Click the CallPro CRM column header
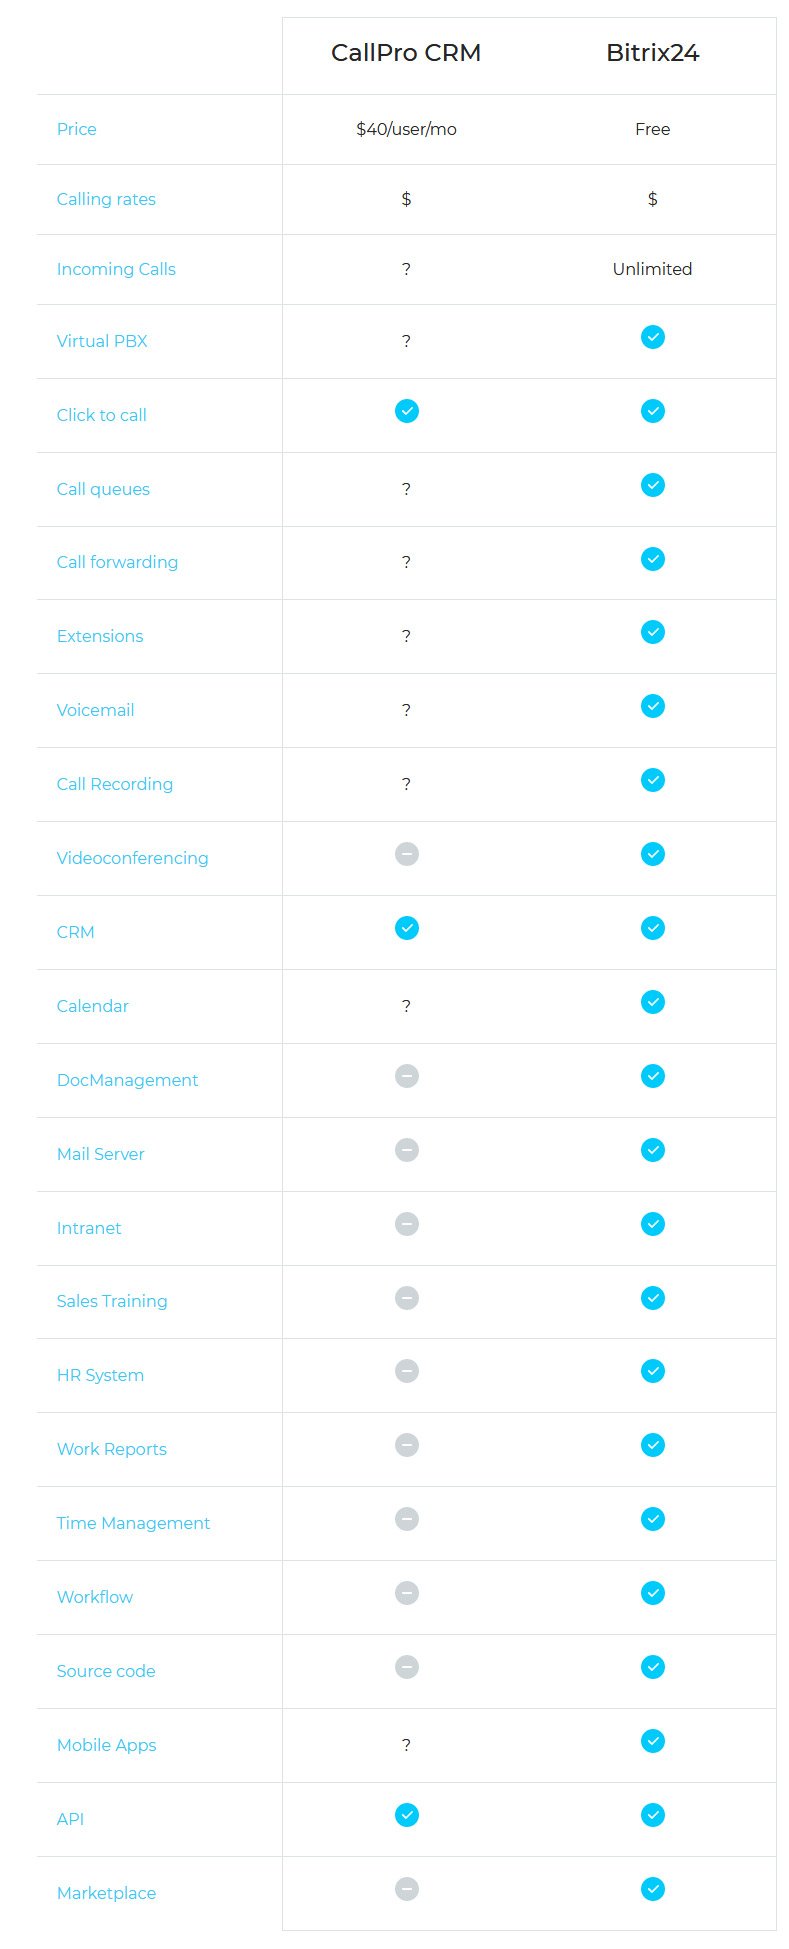 [406, 53]
